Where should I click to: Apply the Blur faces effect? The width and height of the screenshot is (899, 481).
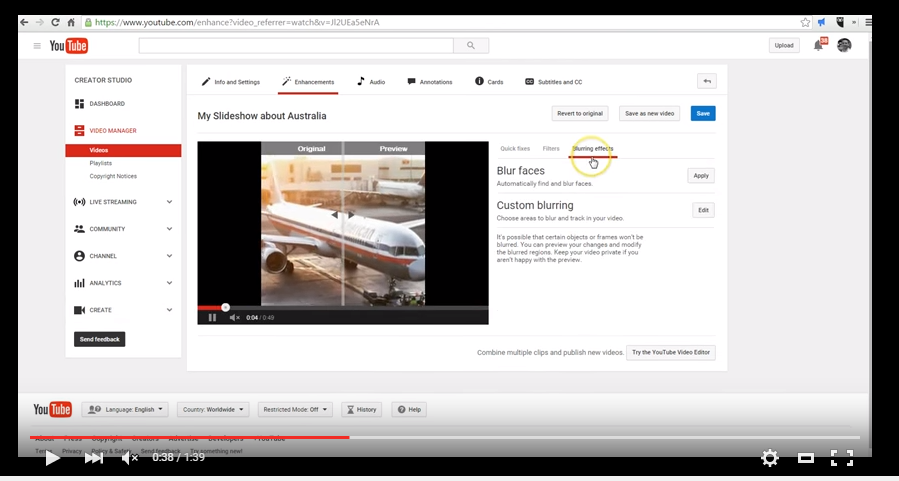coord(701,175)
